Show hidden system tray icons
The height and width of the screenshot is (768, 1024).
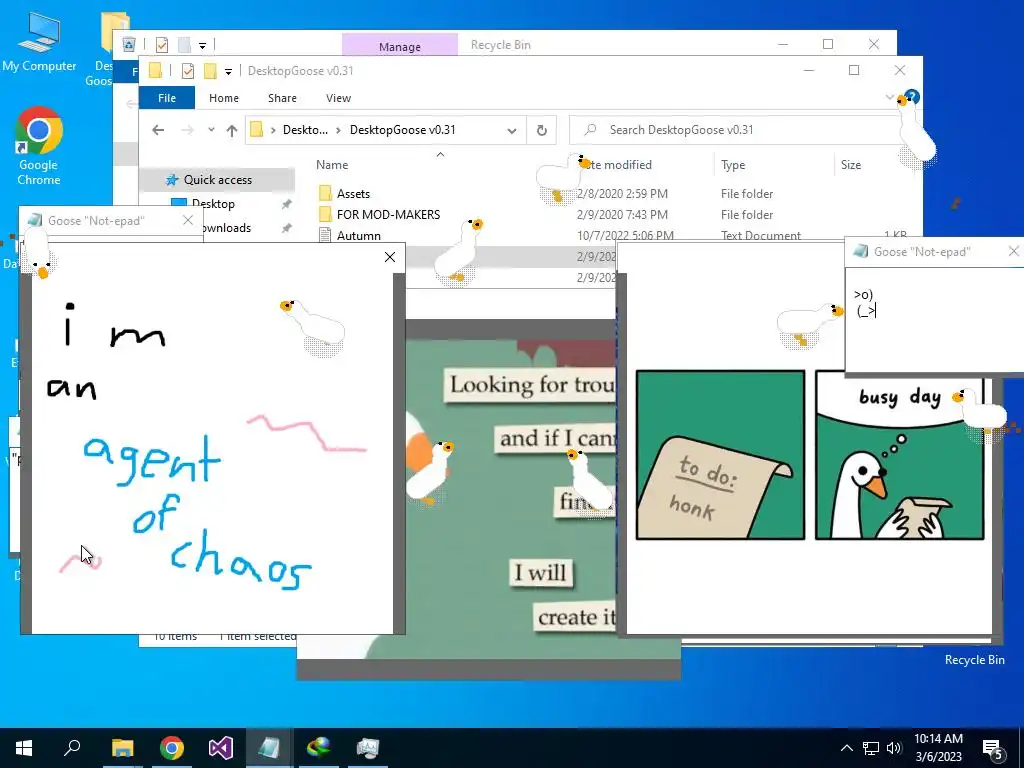(846, 748)
